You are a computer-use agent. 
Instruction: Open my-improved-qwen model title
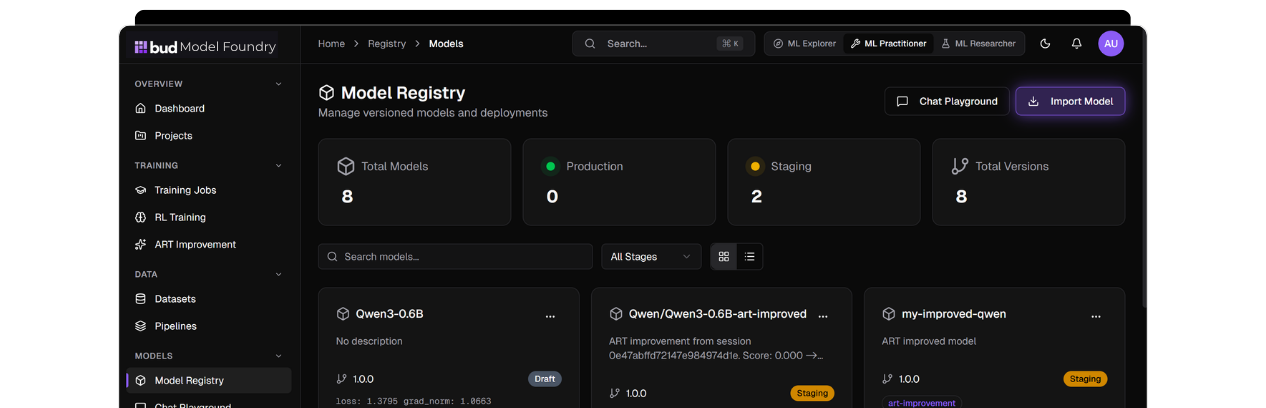click(954, 314)
